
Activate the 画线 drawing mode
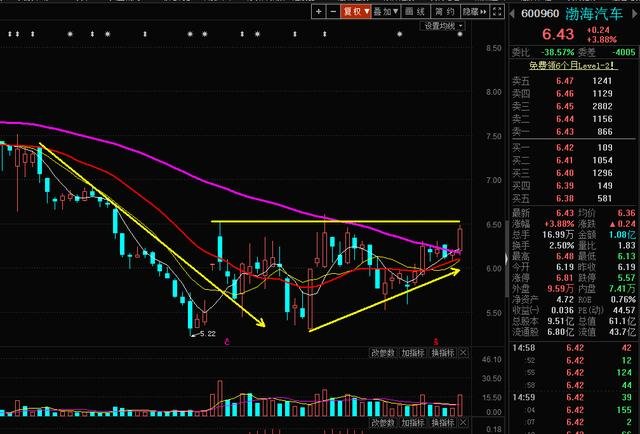click(x=416, y=12)
